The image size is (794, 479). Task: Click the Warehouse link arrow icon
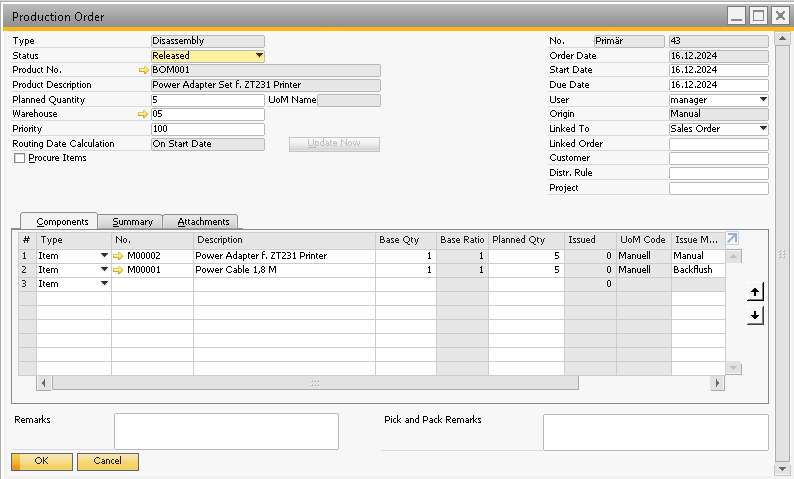point(144,115)
